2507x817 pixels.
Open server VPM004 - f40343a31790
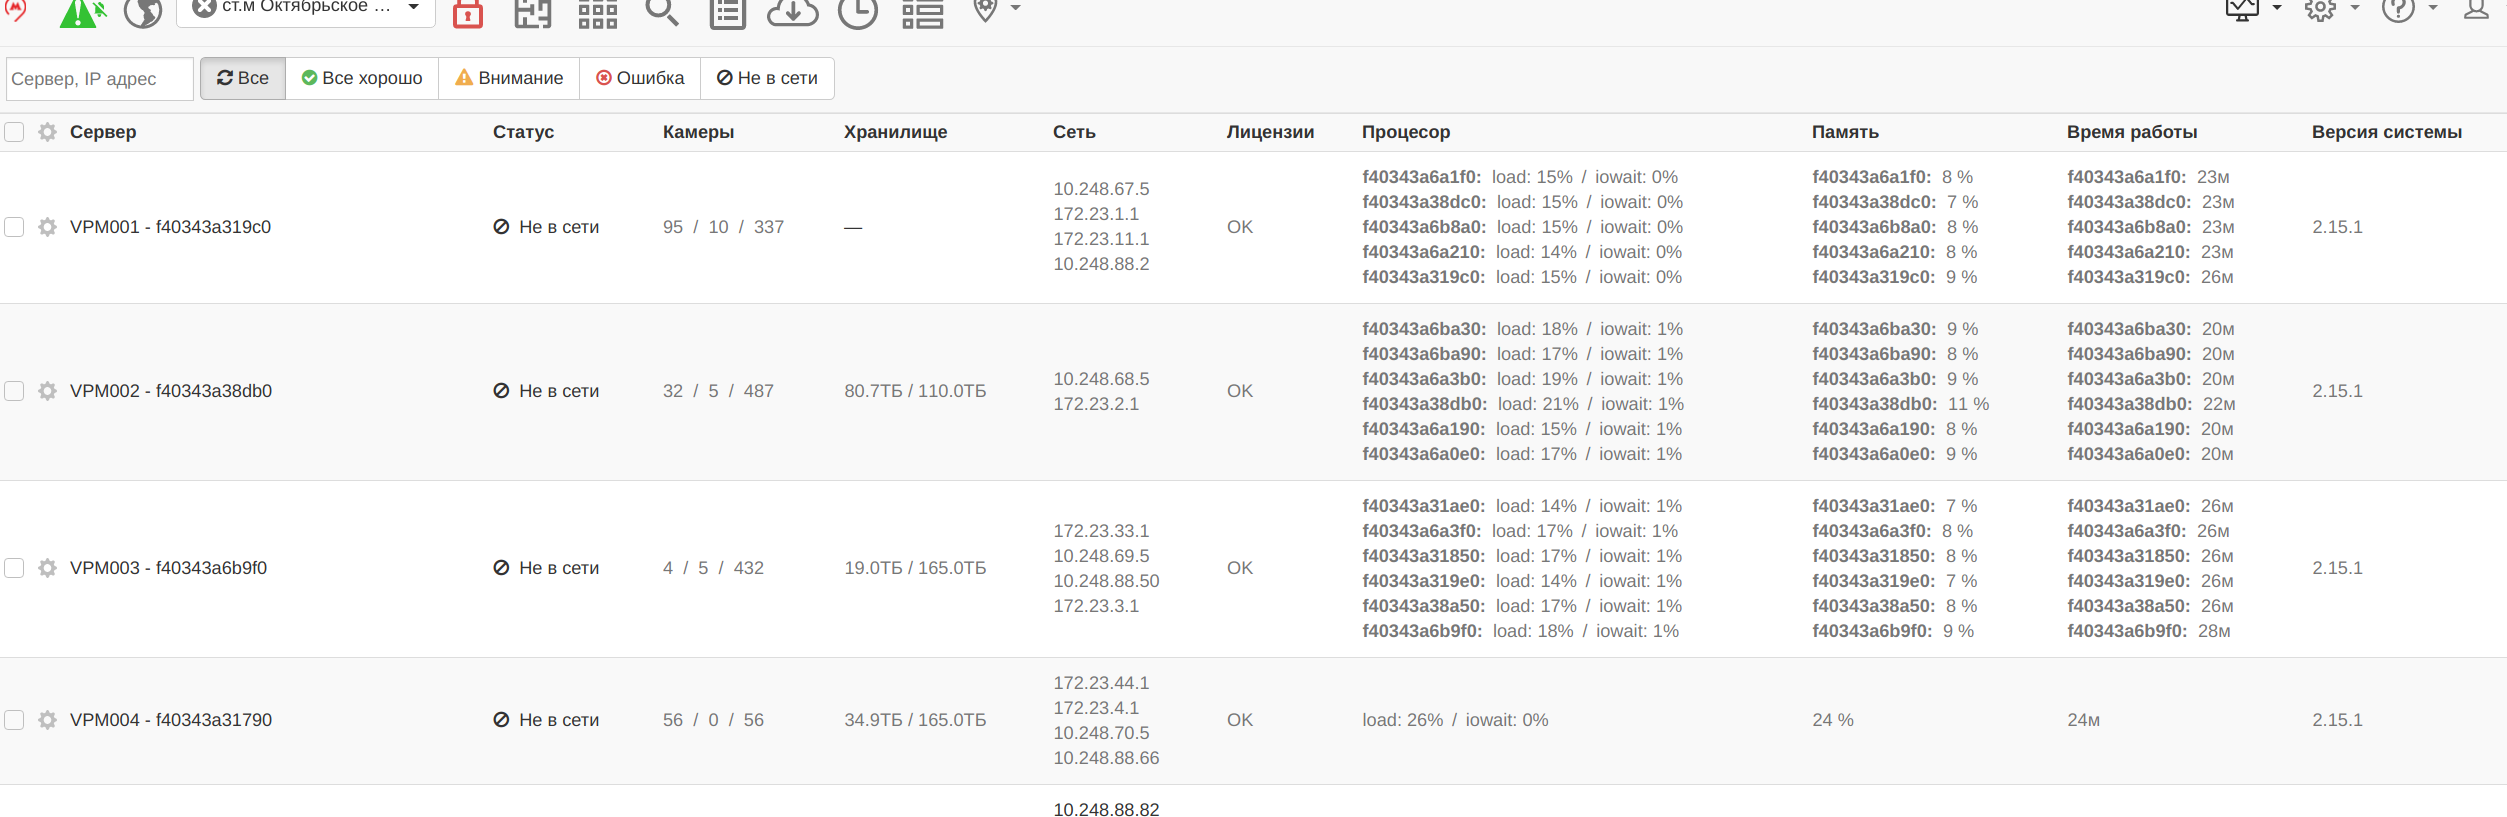coord(171,720)
